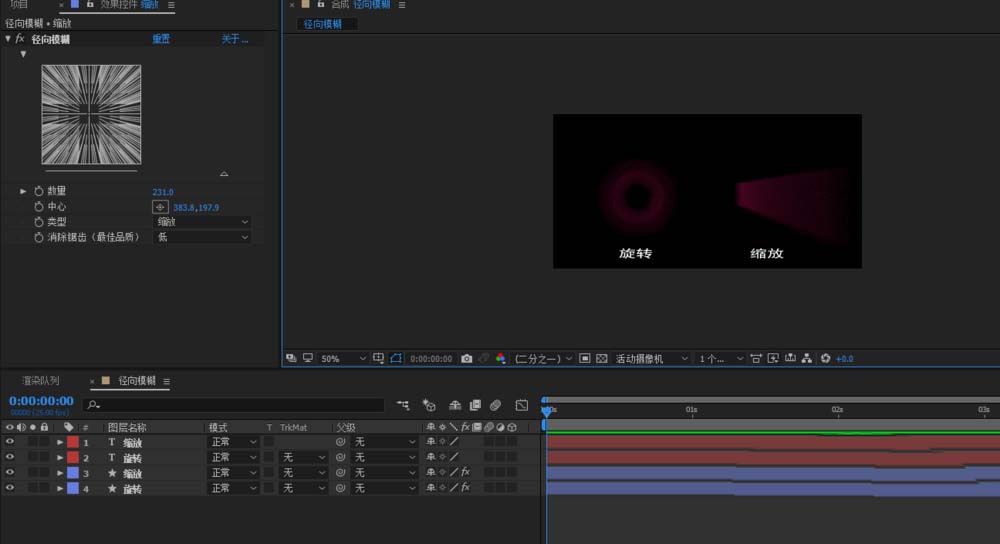Image resolution: width=1000 pixels, height=544 pixels.
Task: Open the graph editor icon
Action: tap(522, 405)
